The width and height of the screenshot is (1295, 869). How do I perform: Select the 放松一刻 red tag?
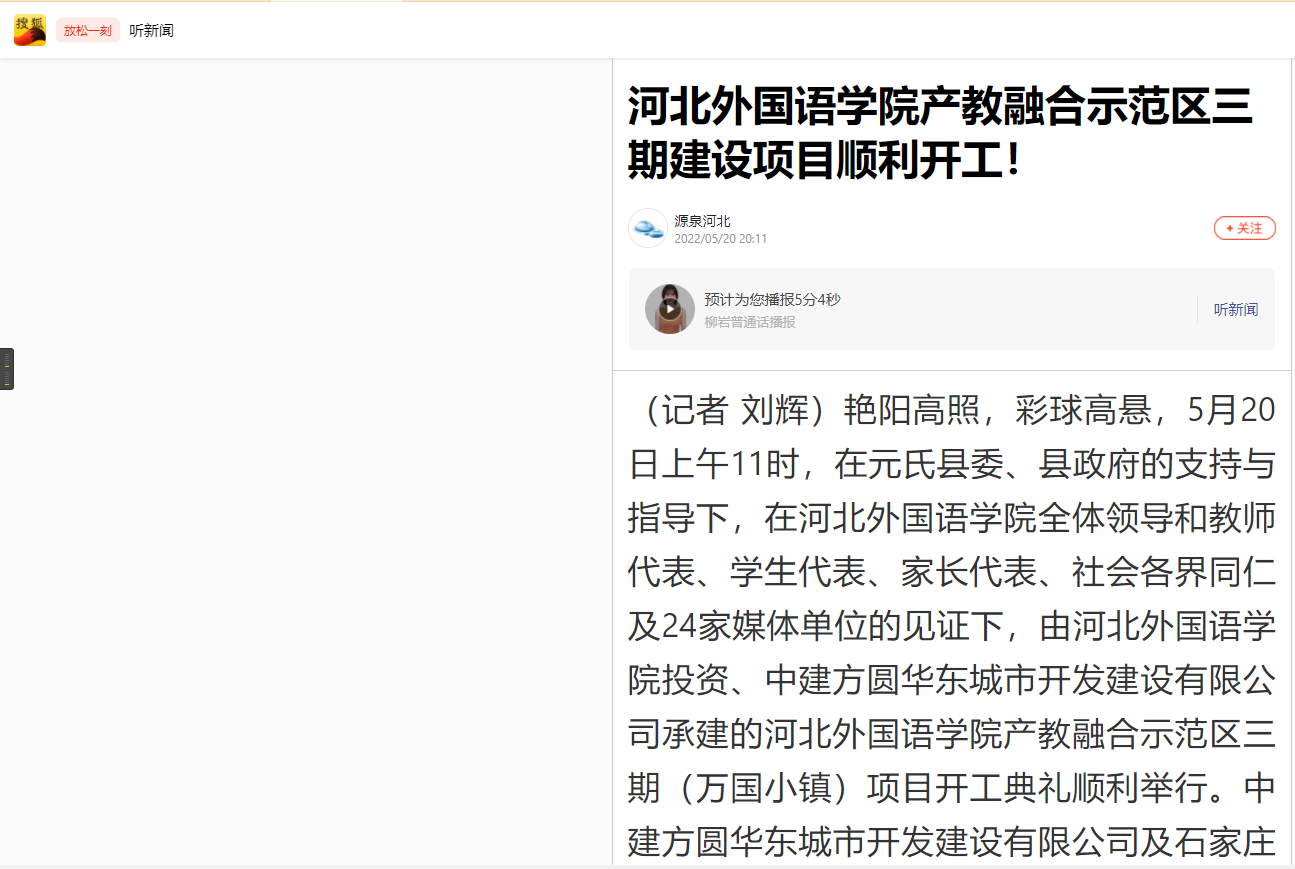coord(88,30)
